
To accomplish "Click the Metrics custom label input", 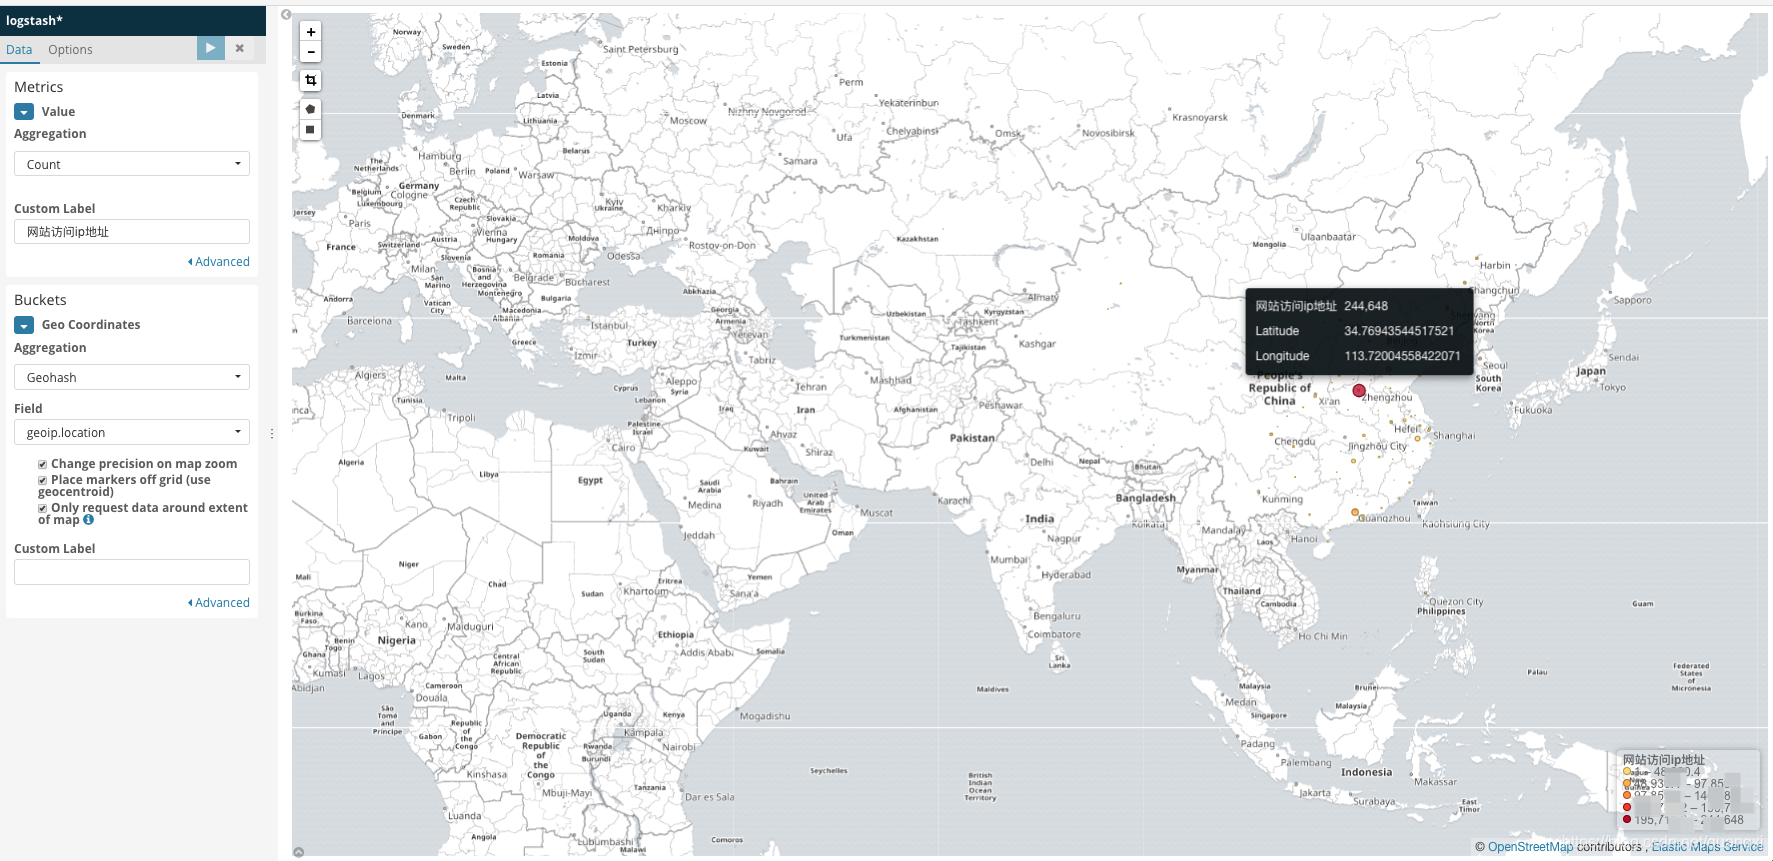I will pos(132,231).
